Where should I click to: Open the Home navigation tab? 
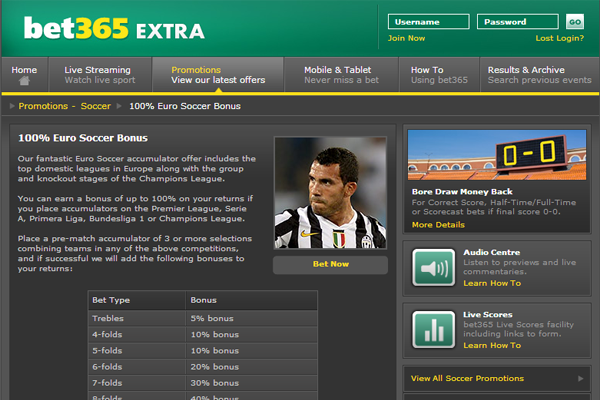coord(24,75)
